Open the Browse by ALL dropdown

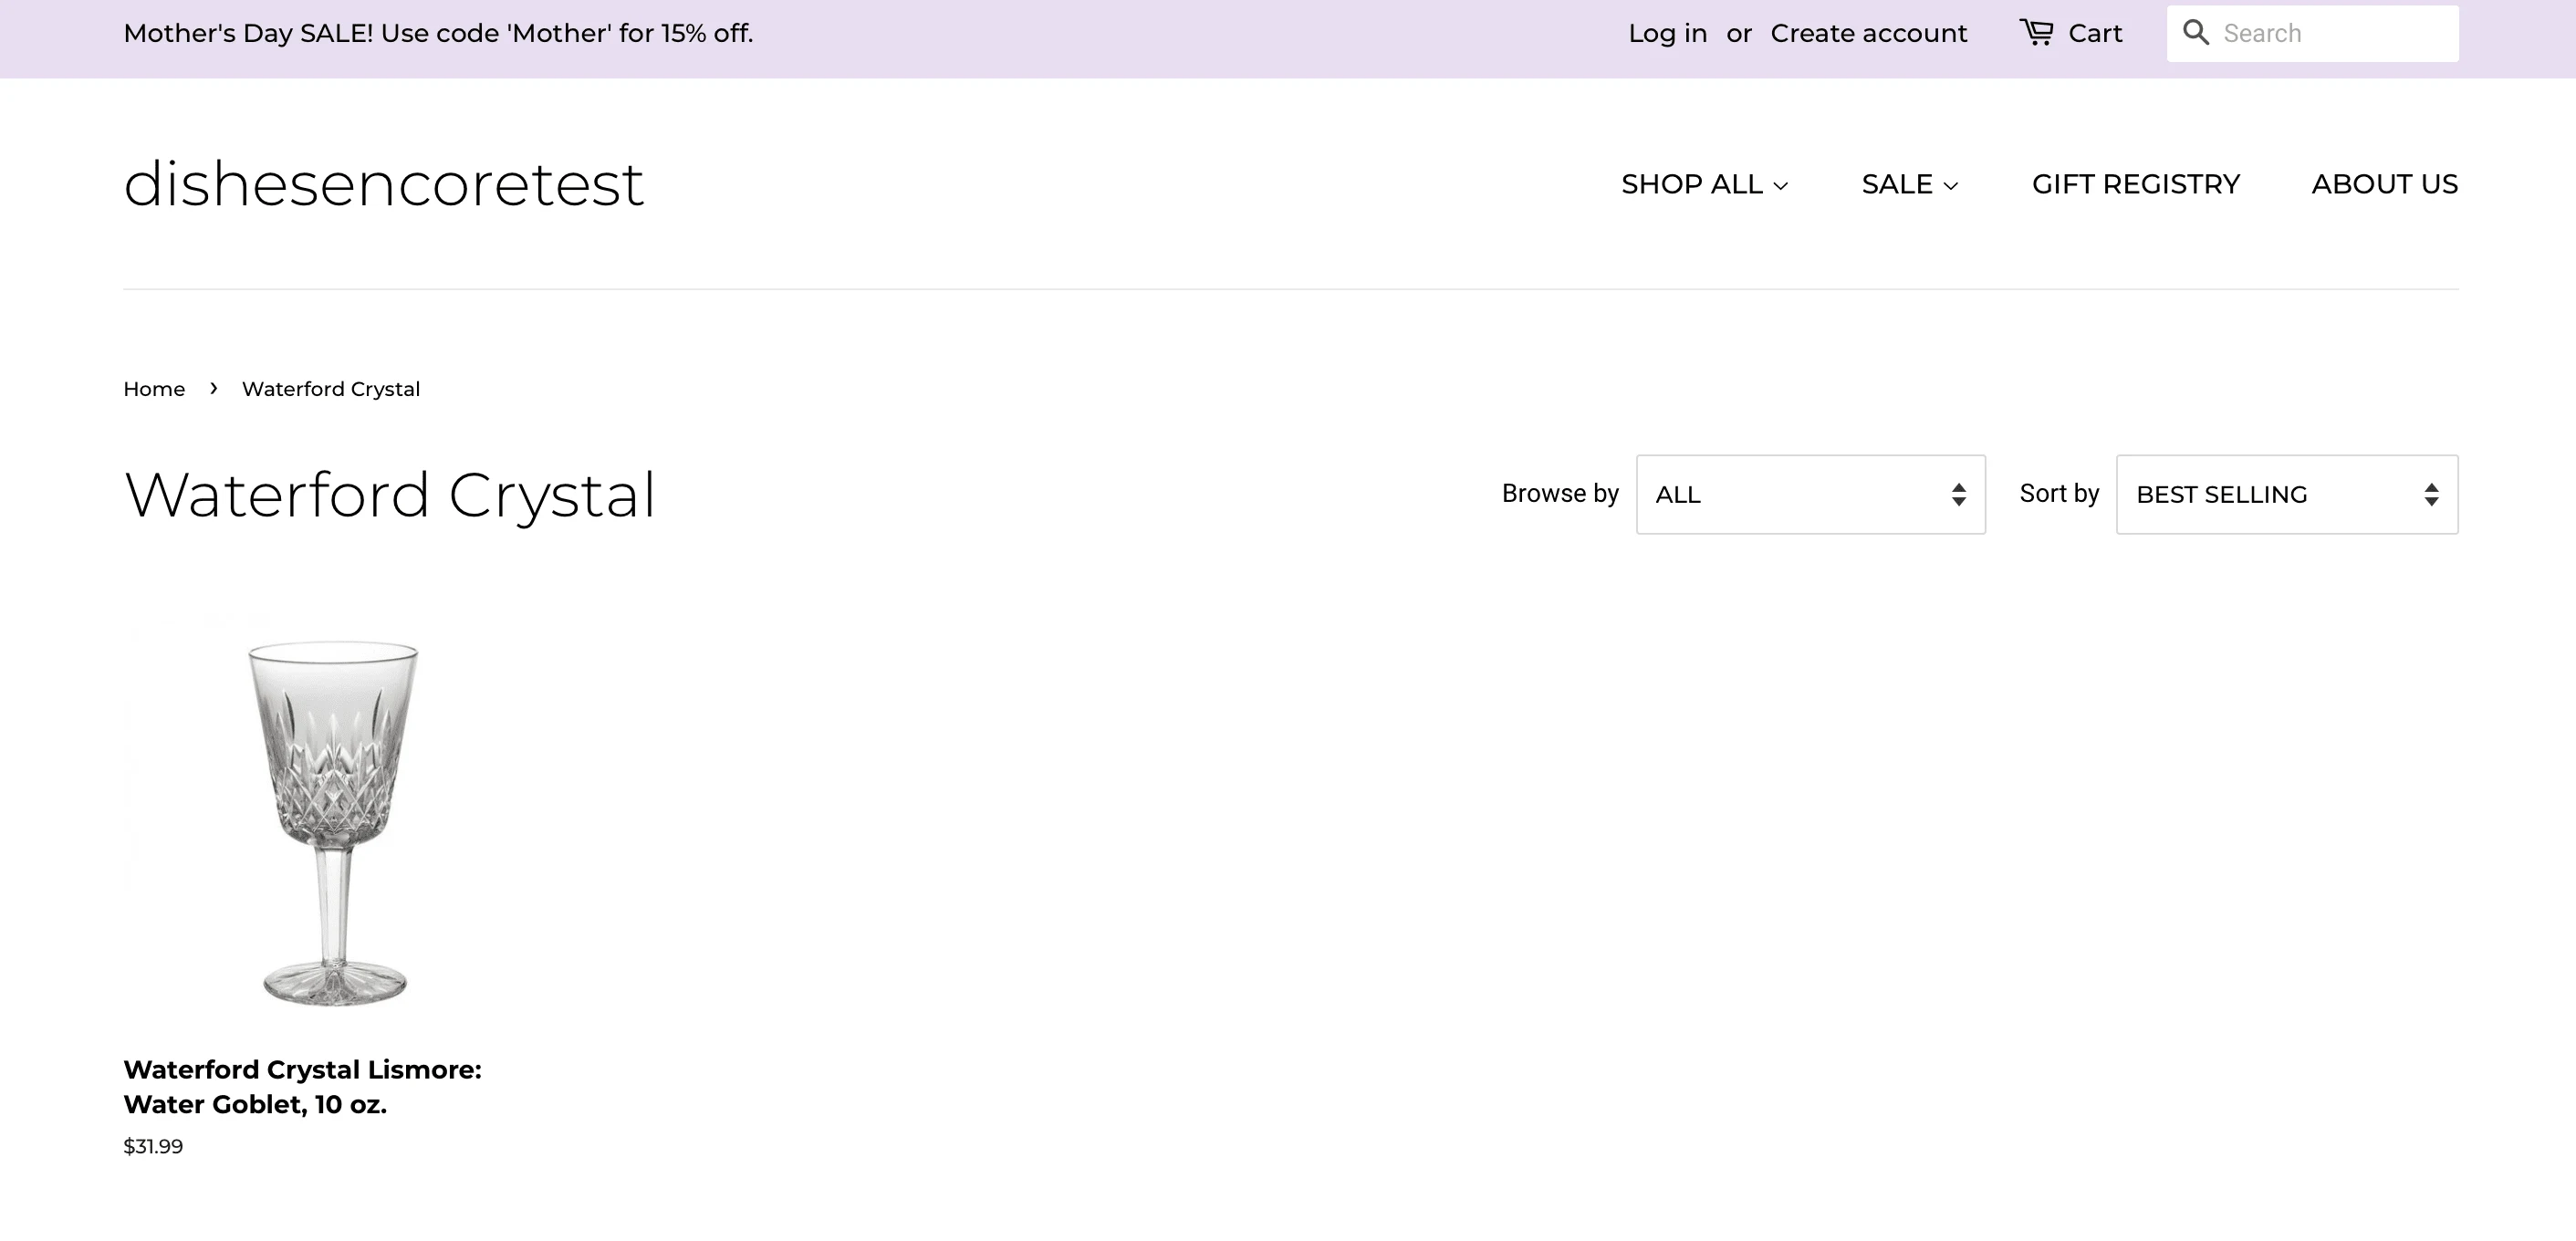pos(1810,494)
